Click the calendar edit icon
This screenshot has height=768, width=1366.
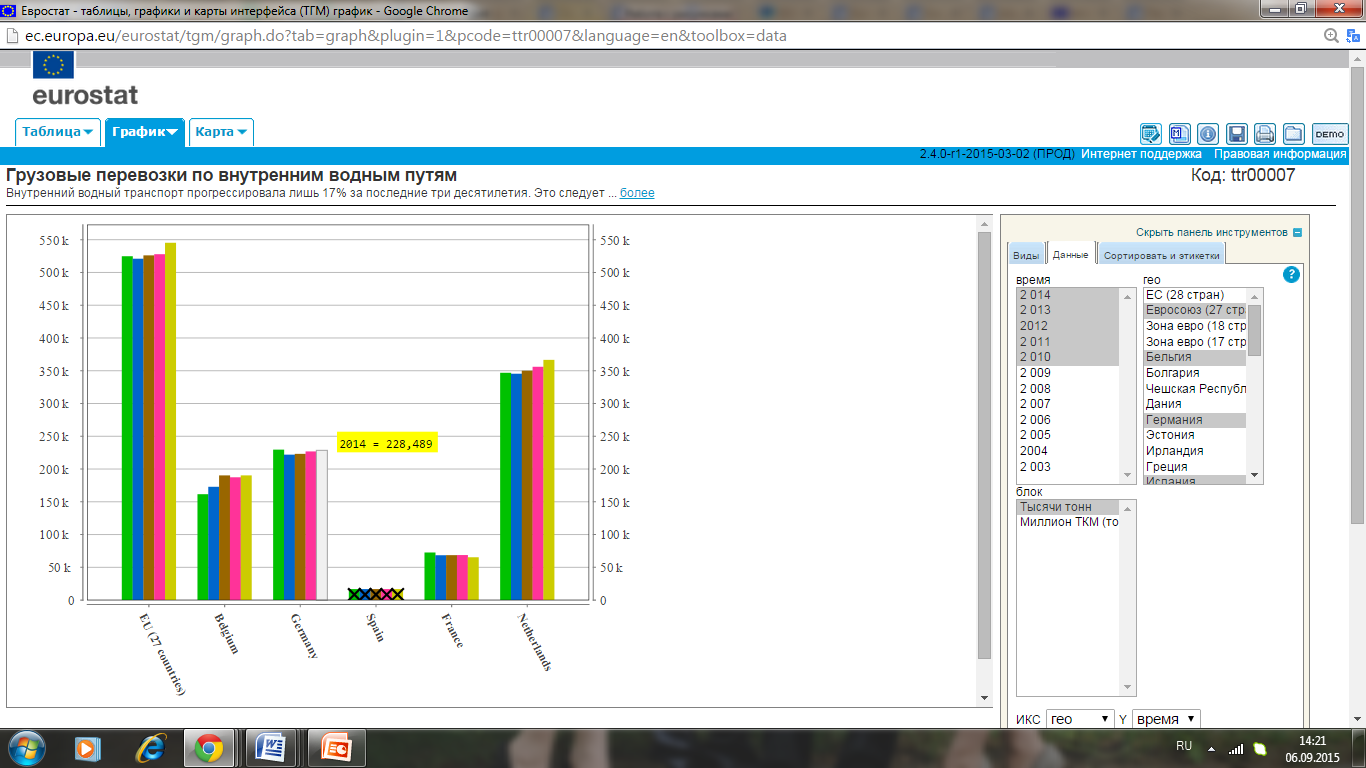(x=1151, y=134)
